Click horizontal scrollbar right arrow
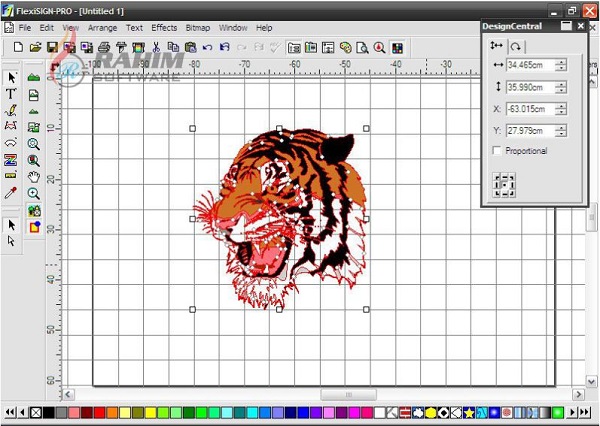 point(579,394)
